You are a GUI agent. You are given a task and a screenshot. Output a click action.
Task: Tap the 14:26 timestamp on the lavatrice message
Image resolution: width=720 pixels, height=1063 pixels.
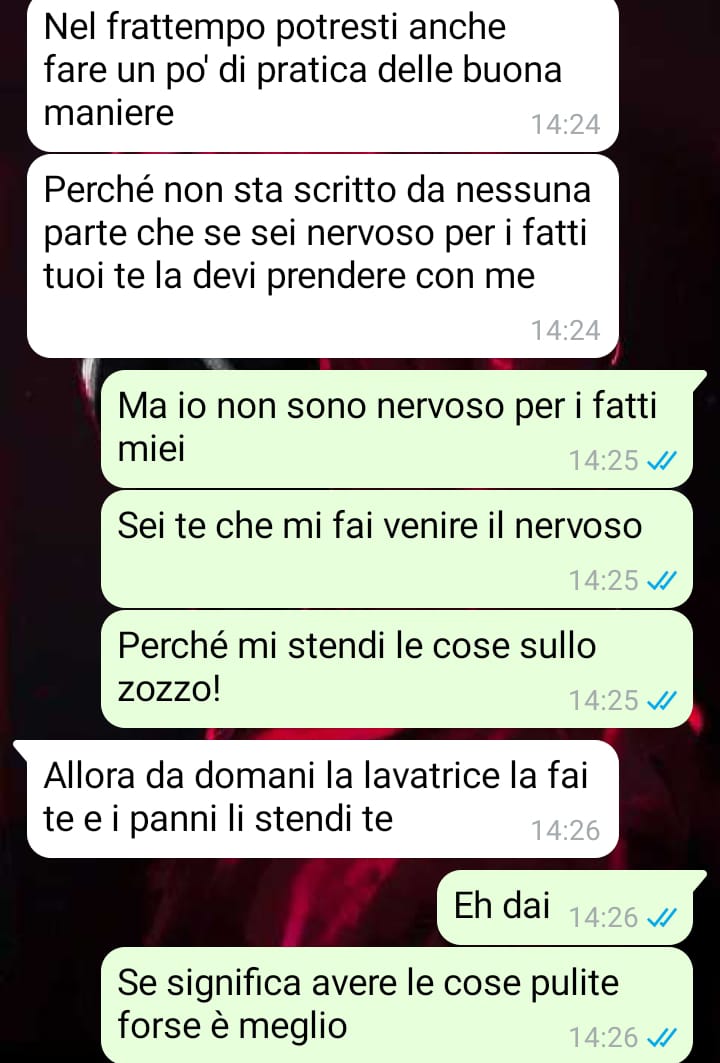[x=565, y=830]
